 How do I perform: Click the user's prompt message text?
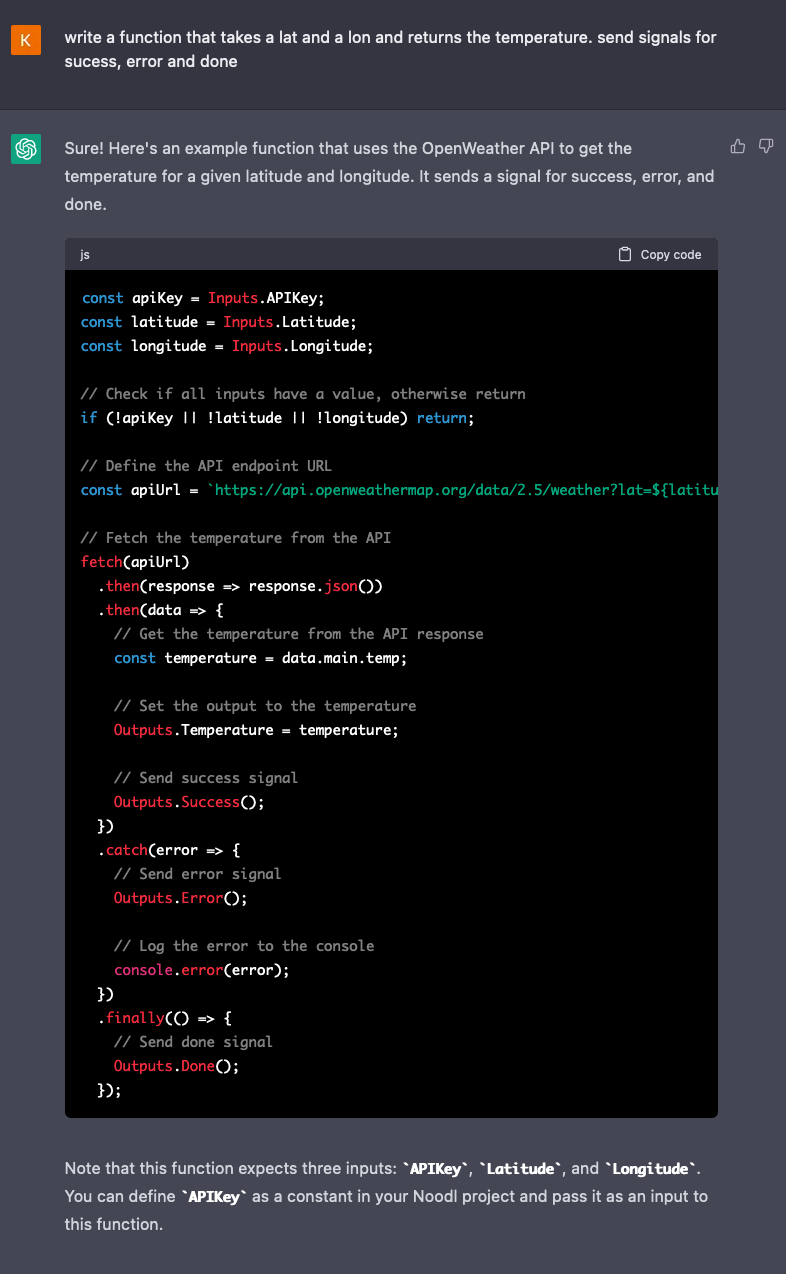pyautogui.click(x=390, y=49)
